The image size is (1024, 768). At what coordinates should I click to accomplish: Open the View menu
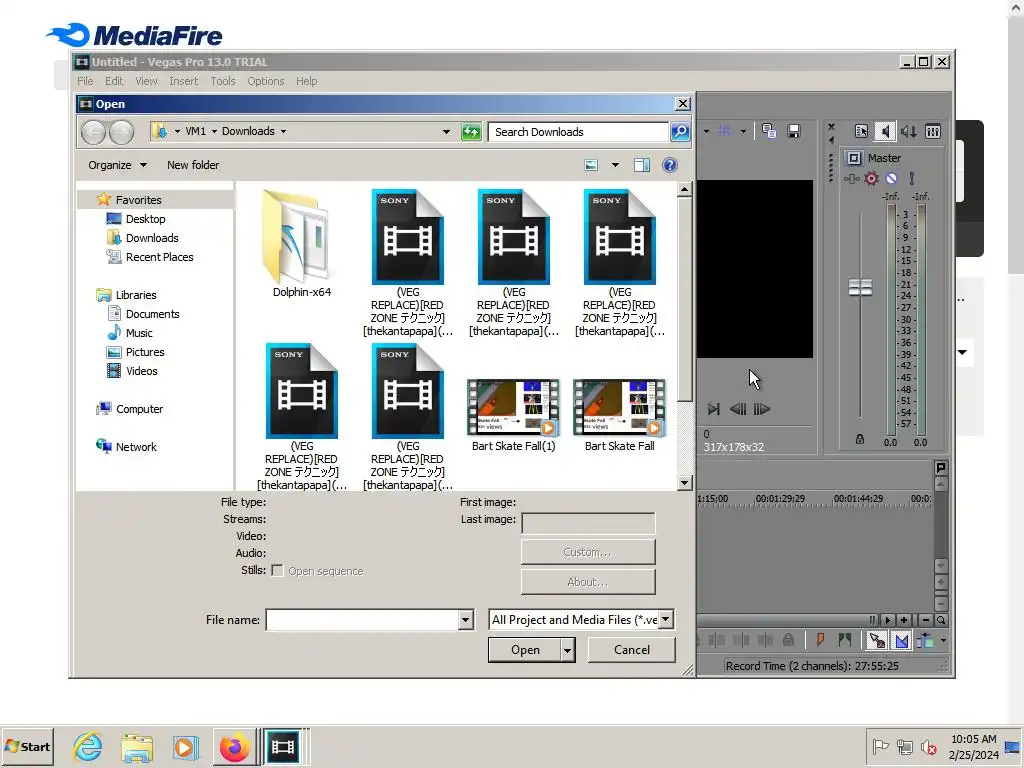pyautogui.click(x=146, y=81)
